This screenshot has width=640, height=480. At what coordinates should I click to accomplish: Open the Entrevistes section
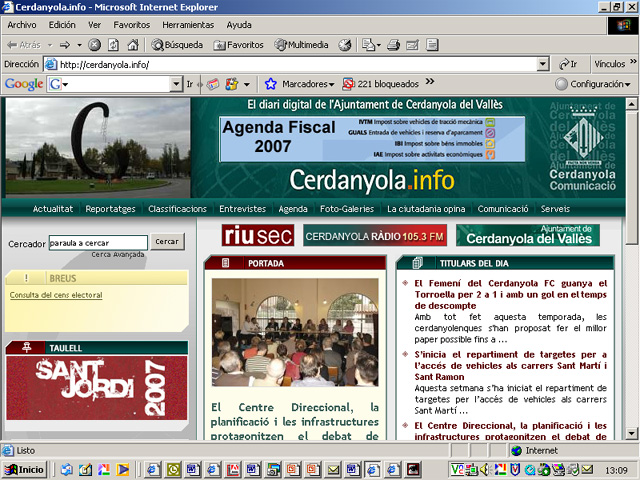point(242,209)
